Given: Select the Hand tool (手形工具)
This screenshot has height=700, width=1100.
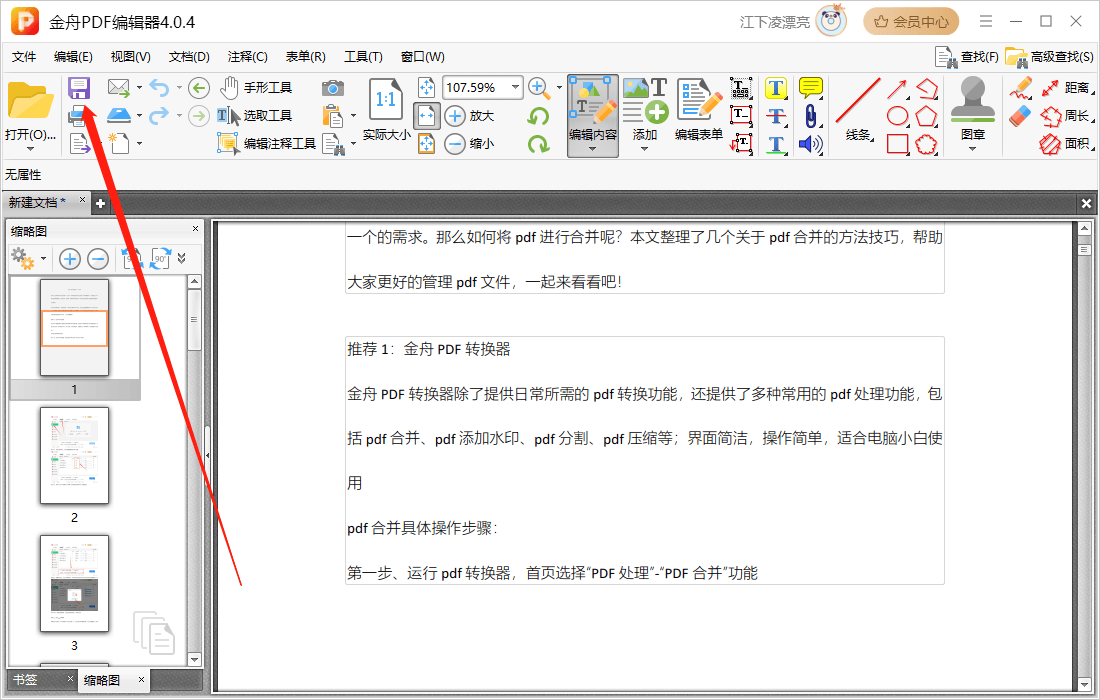Looking at the screenshot, I should pos(255,88).
